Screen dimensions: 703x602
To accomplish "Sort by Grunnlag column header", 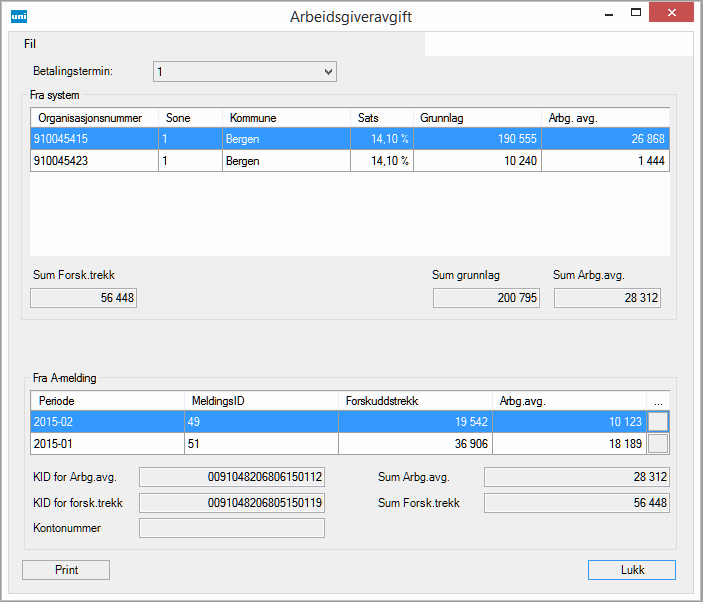I will coord(478,118).
